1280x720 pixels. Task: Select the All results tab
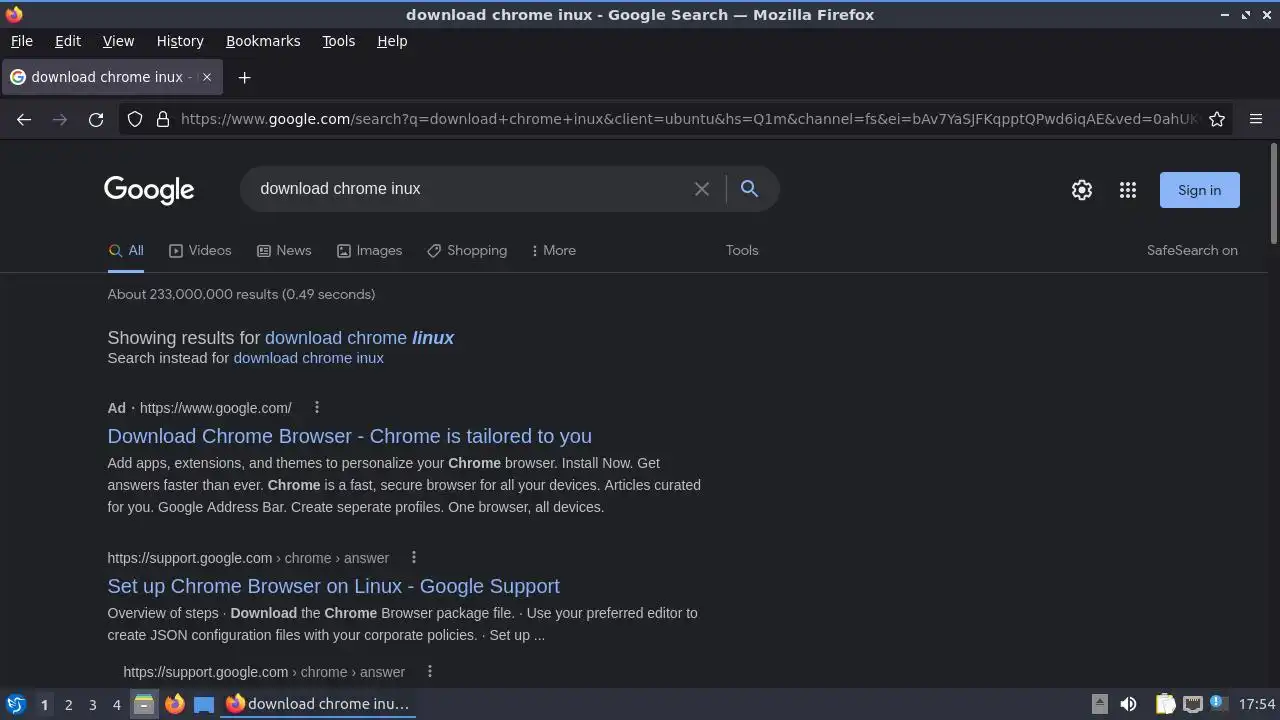(x=126, y=250)
